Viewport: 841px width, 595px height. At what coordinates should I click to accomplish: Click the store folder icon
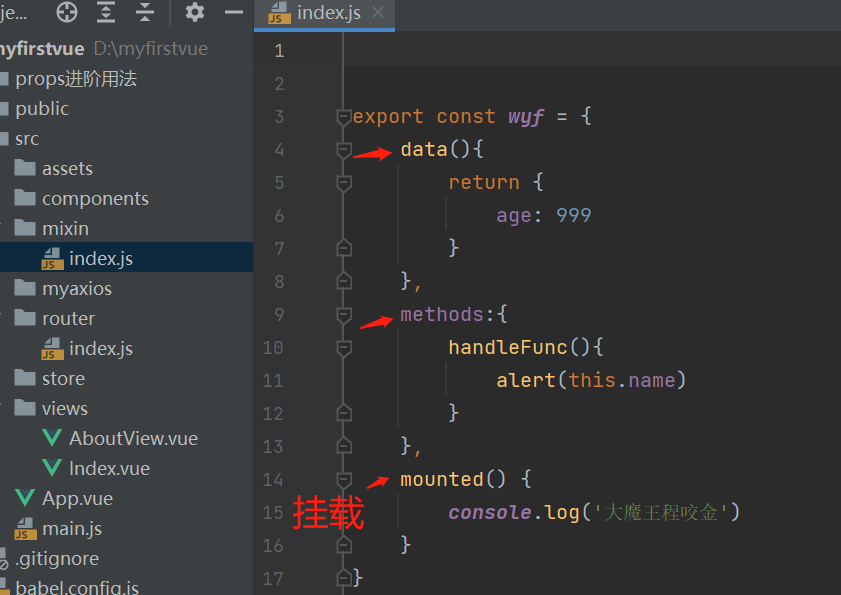[25, 378]
